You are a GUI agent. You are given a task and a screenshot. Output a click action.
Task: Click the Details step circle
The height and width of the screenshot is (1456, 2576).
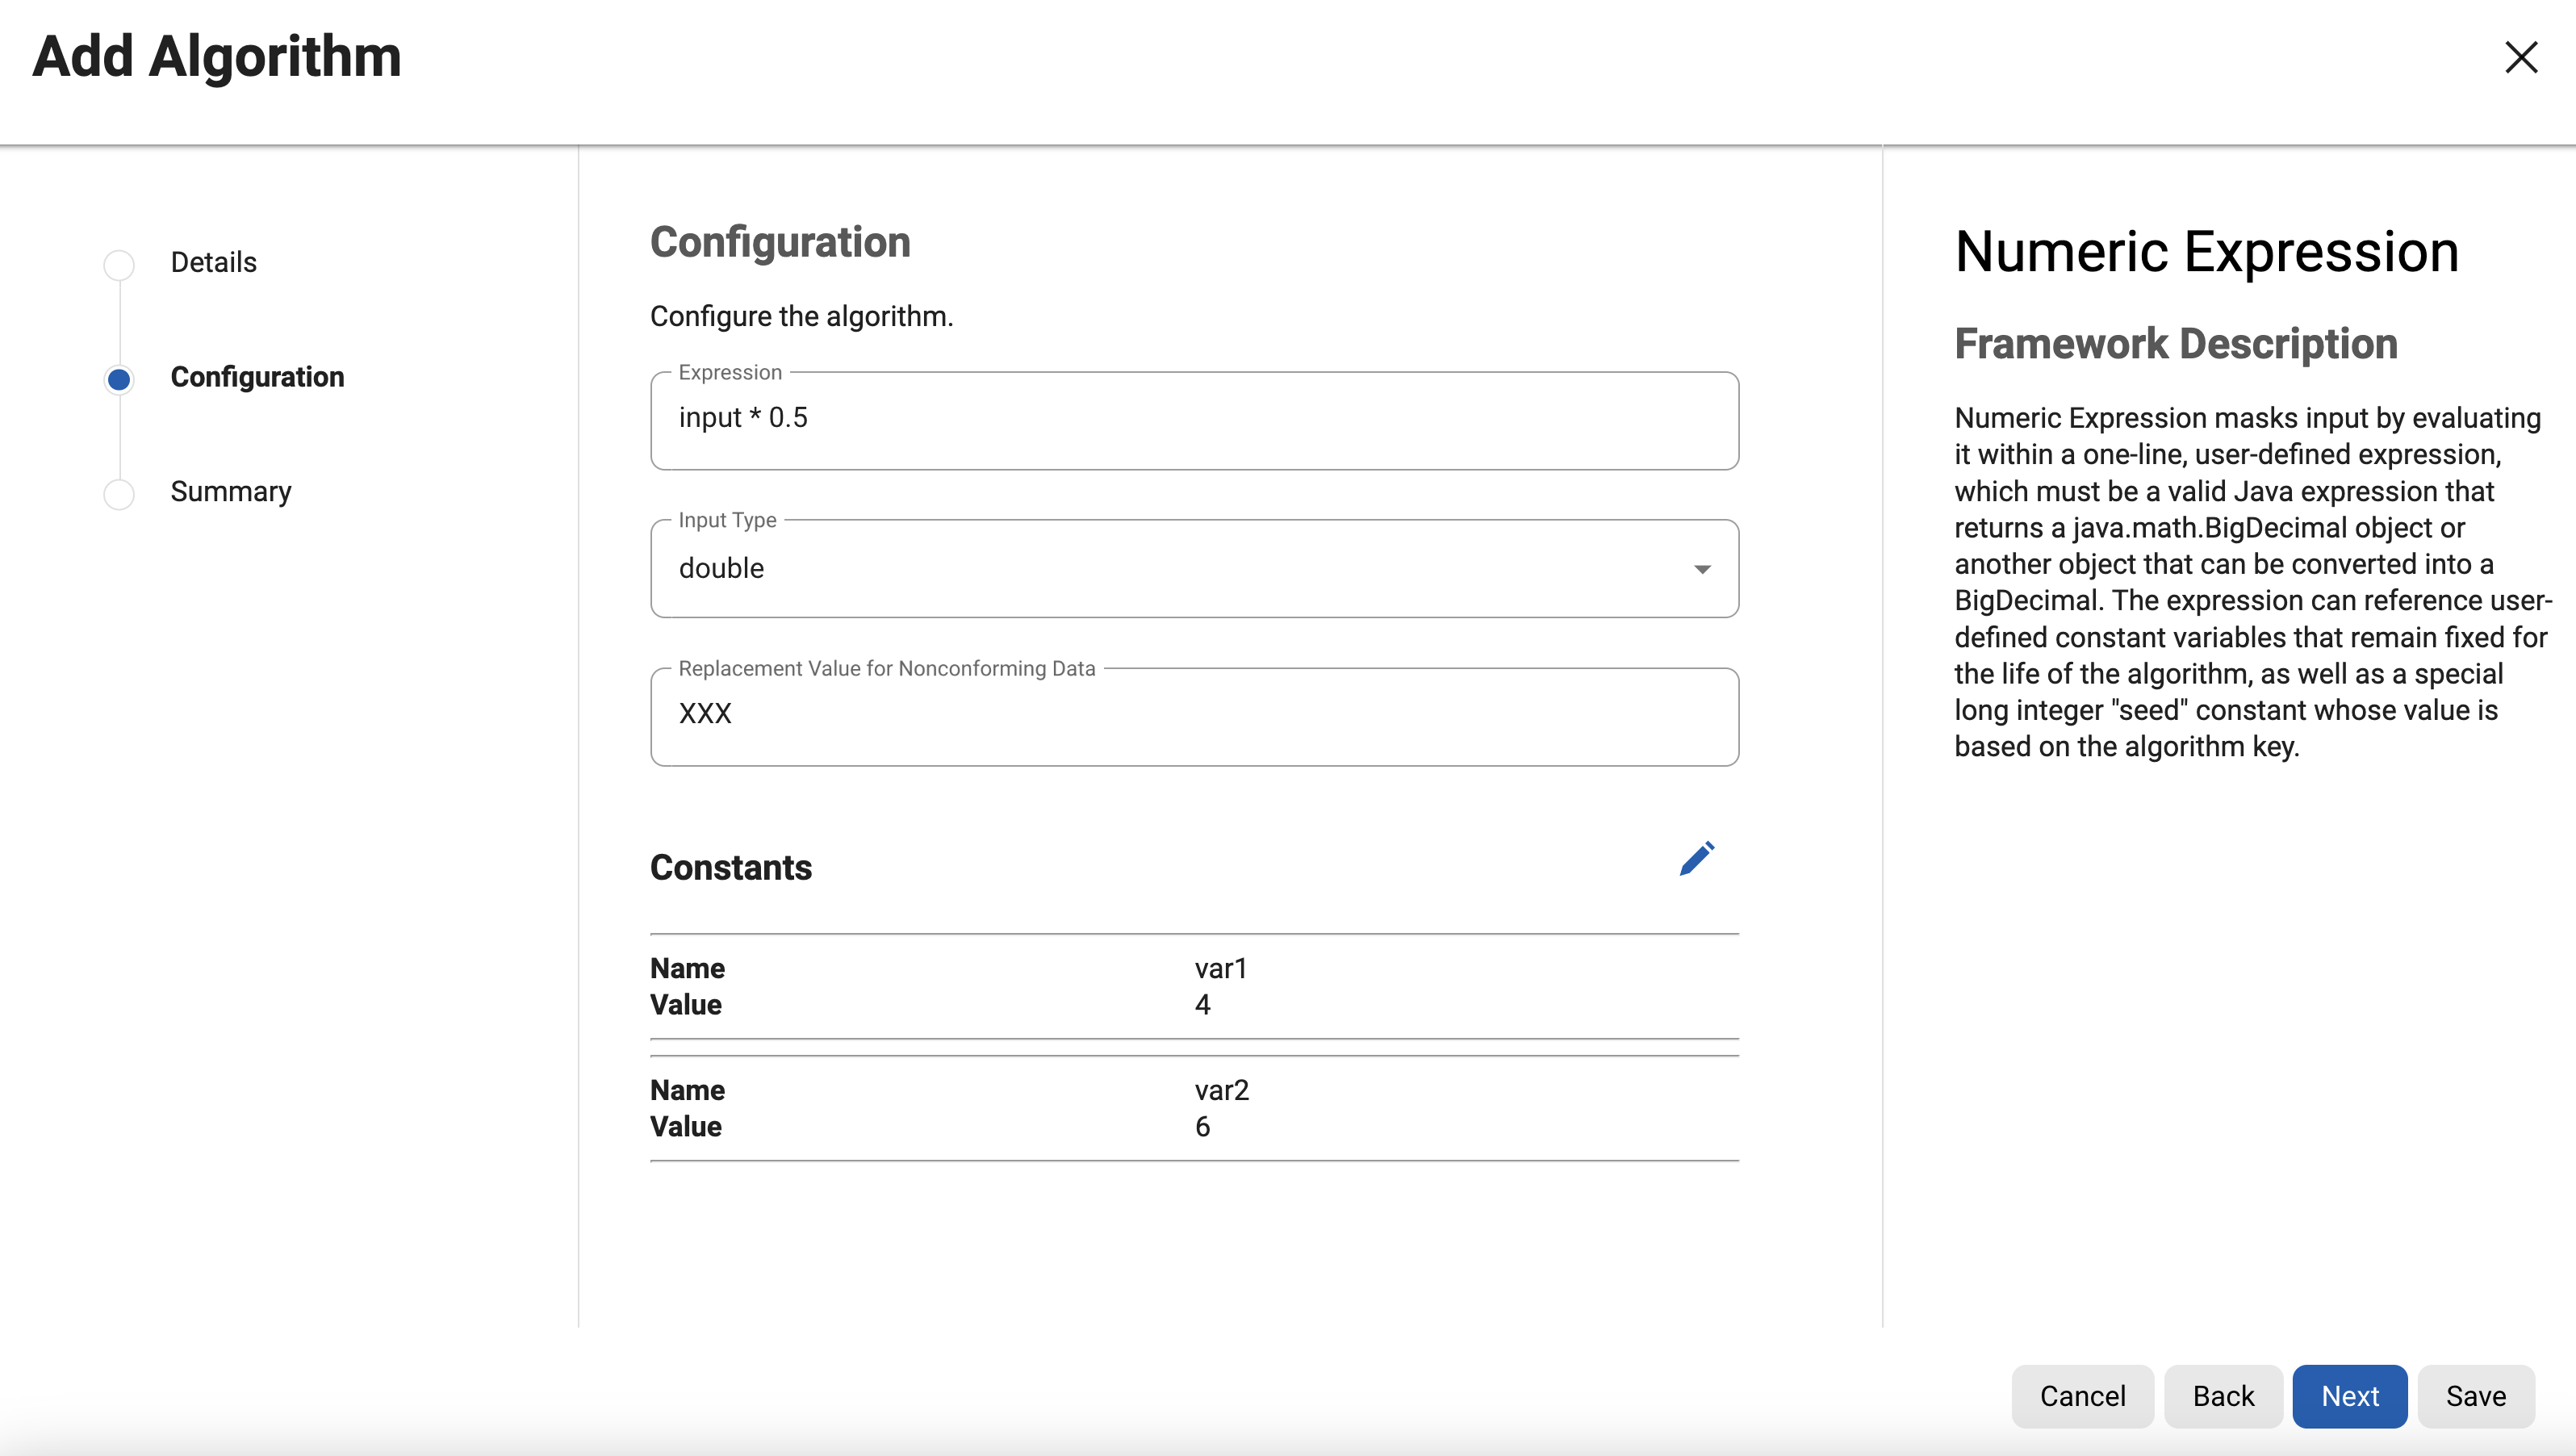click(x=119, y=264)
